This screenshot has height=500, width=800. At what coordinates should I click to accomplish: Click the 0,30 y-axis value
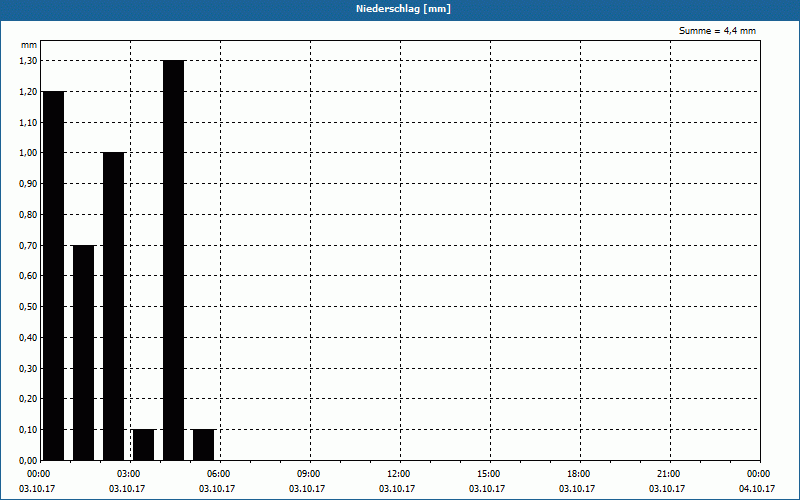click(x=28, y=368)
